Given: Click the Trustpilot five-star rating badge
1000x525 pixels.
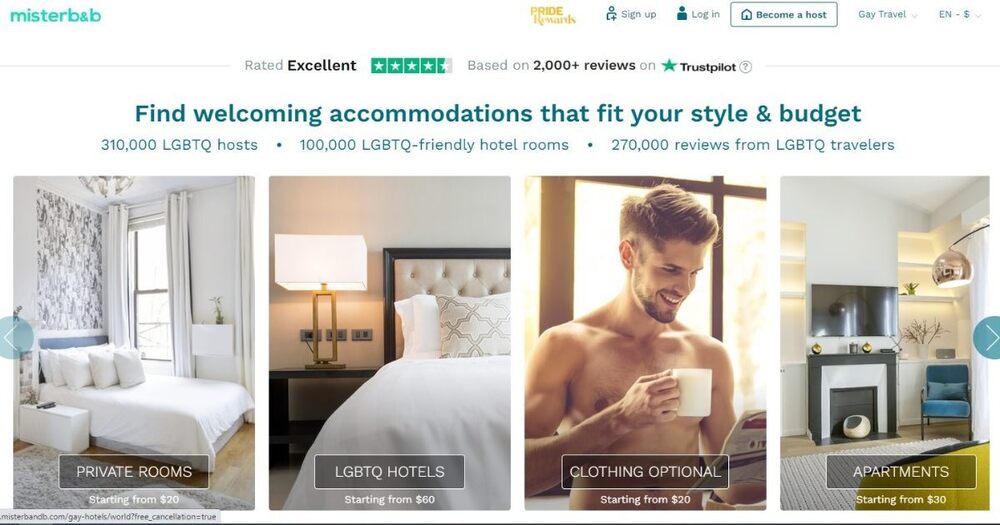Looking at the screenshot, I should tap(411, 66).
